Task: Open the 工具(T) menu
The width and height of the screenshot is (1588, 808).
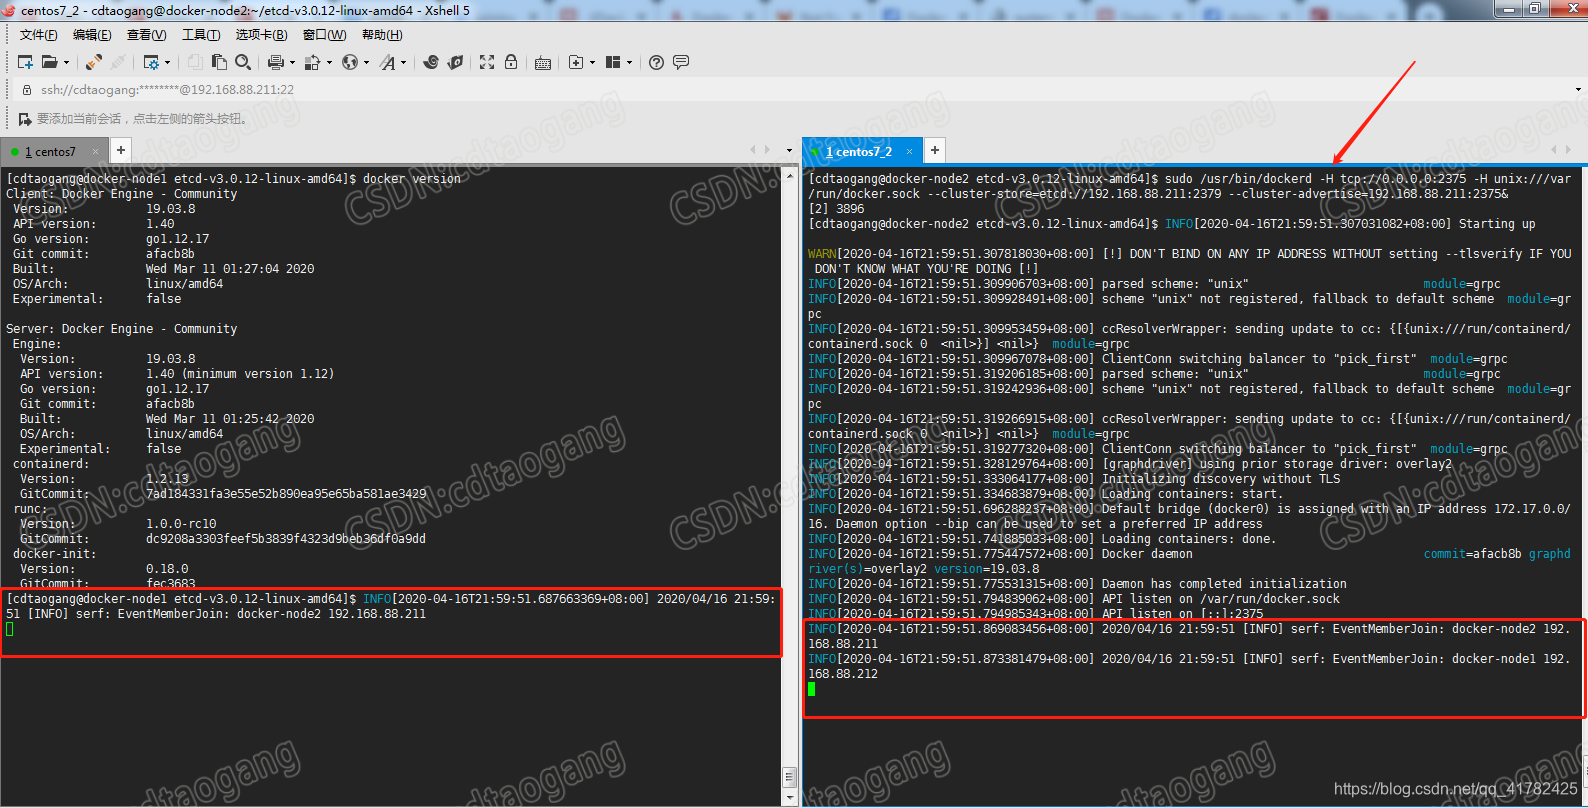Action: click(x=201, y=35)
